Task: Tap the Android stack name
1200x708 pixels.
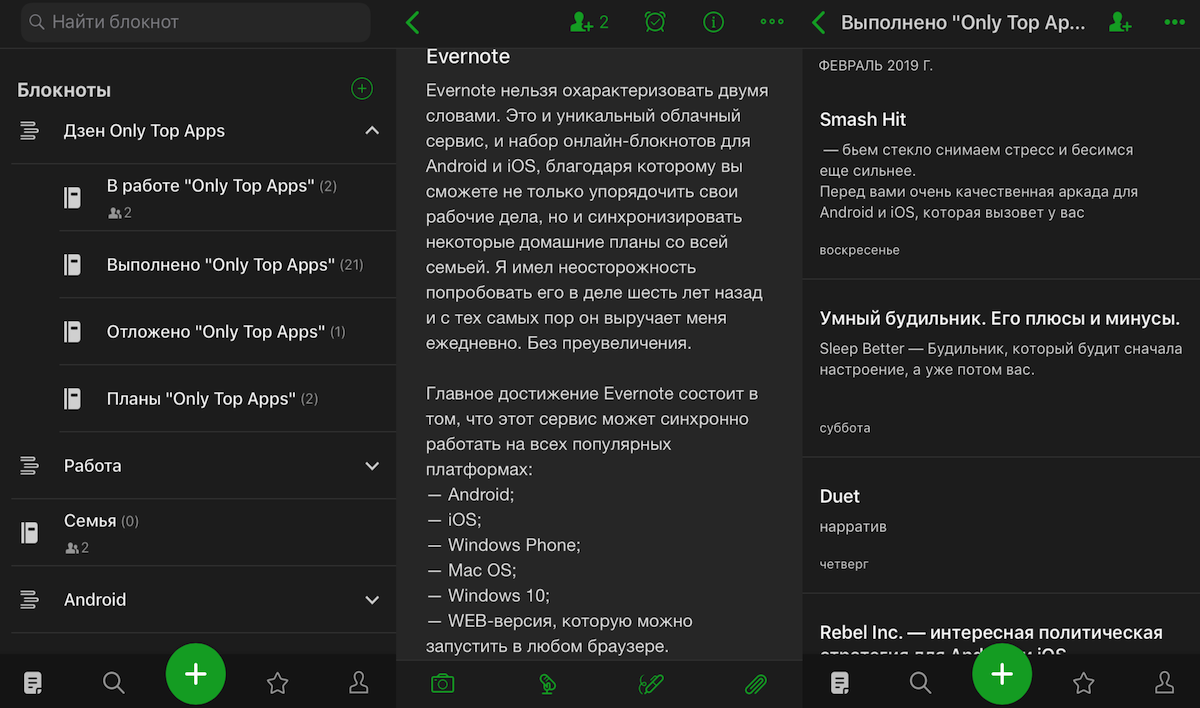Action: (95, 600)
